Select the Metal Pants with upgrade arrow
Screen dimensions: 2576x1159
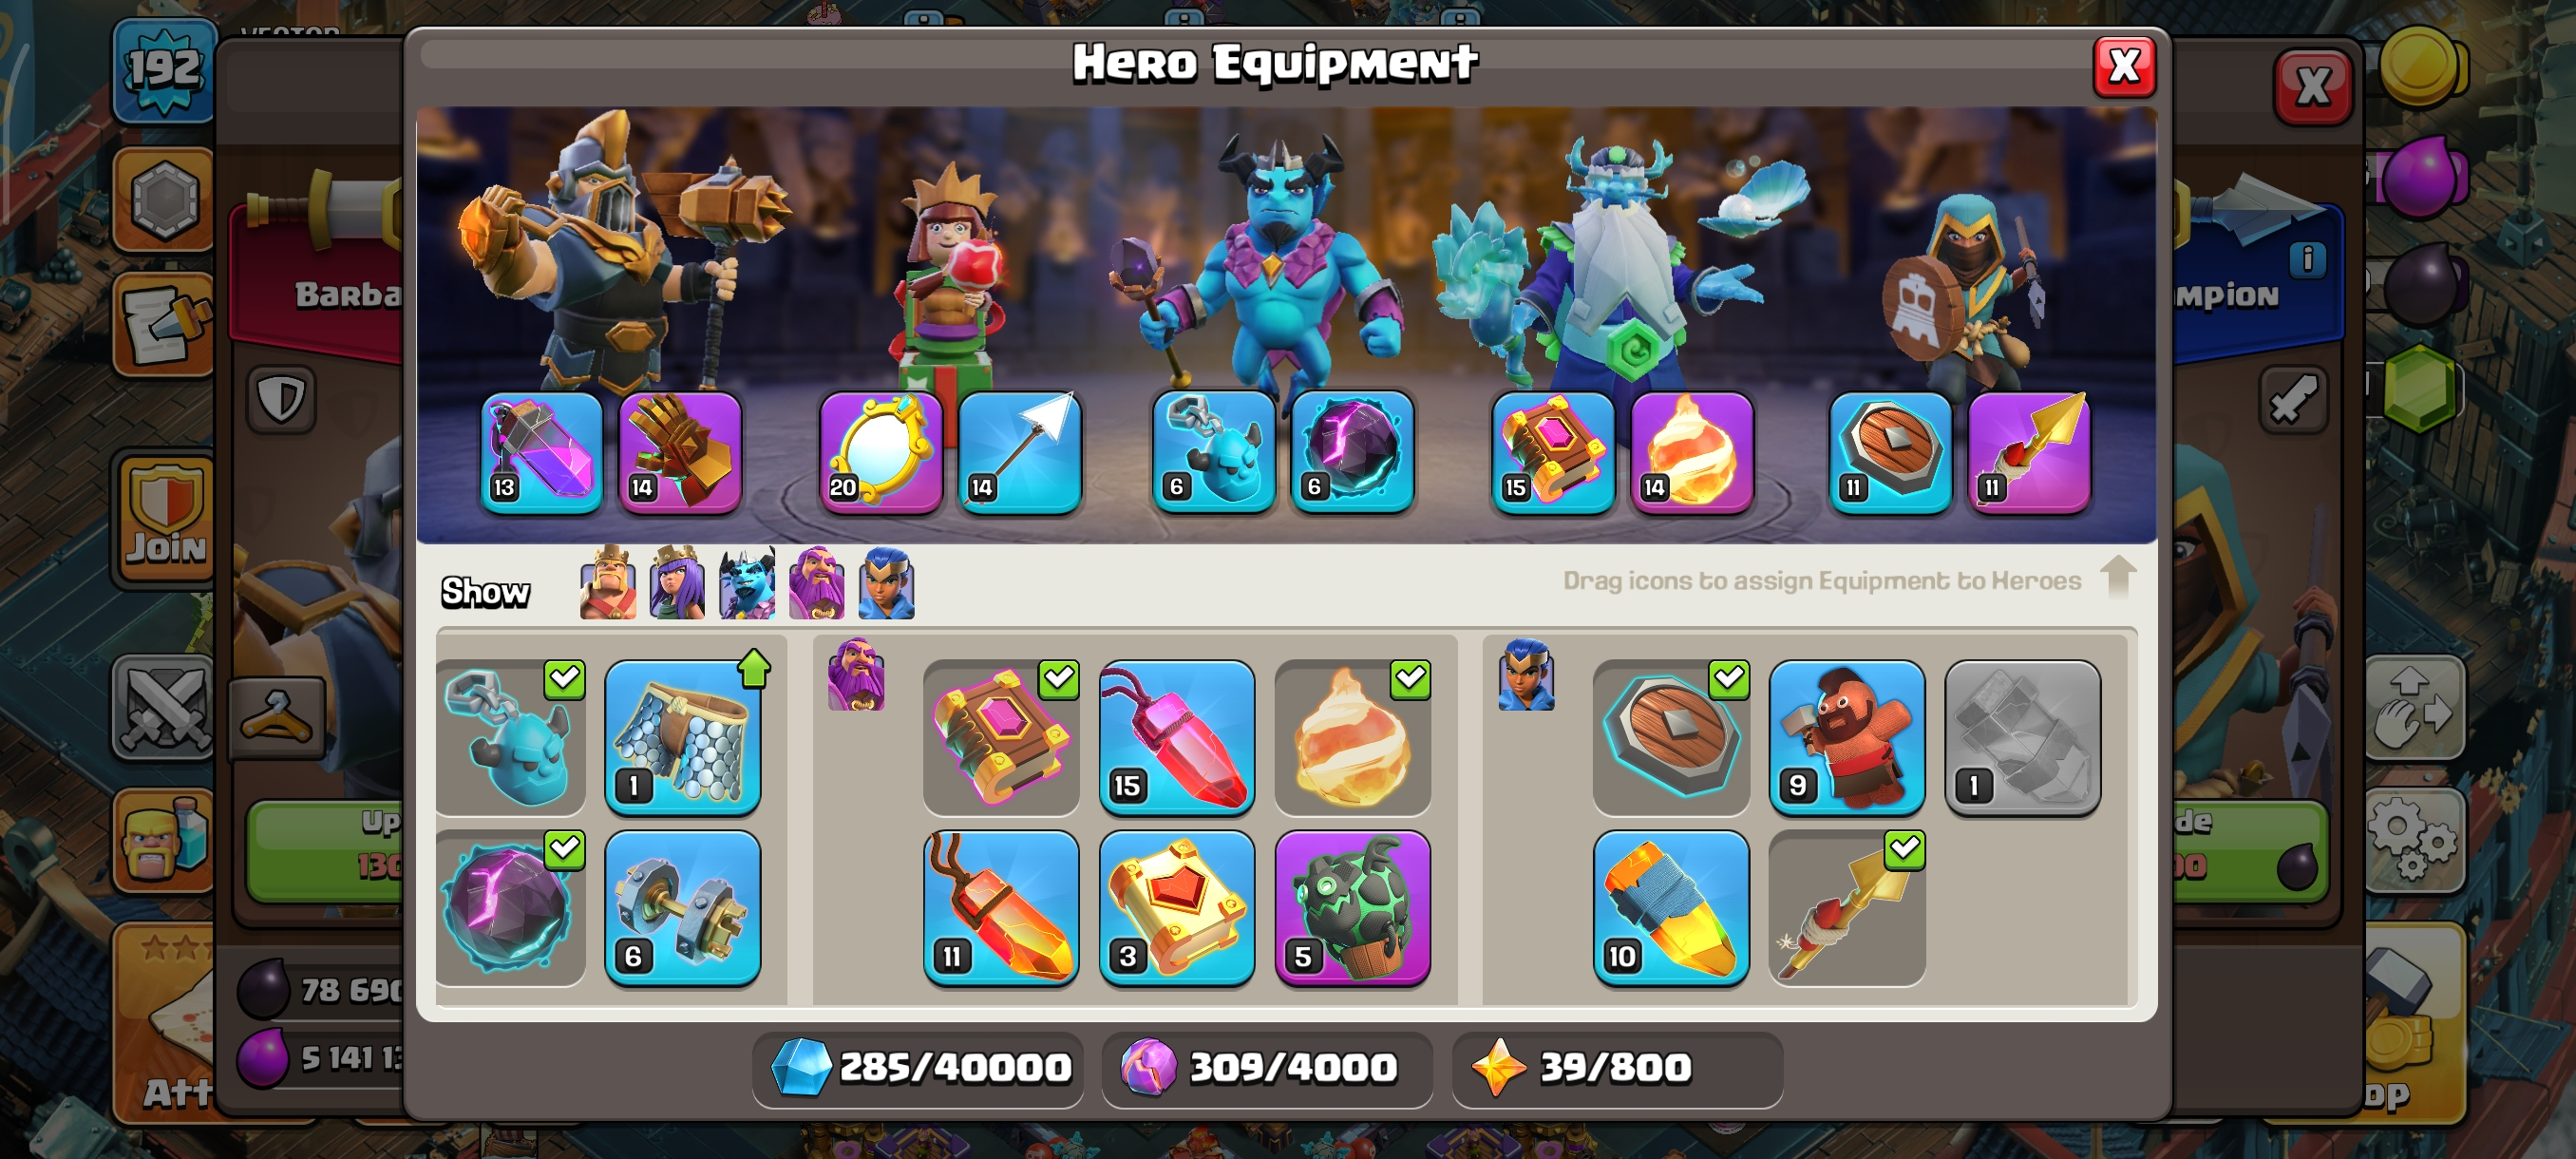click(x=682, y=737)
